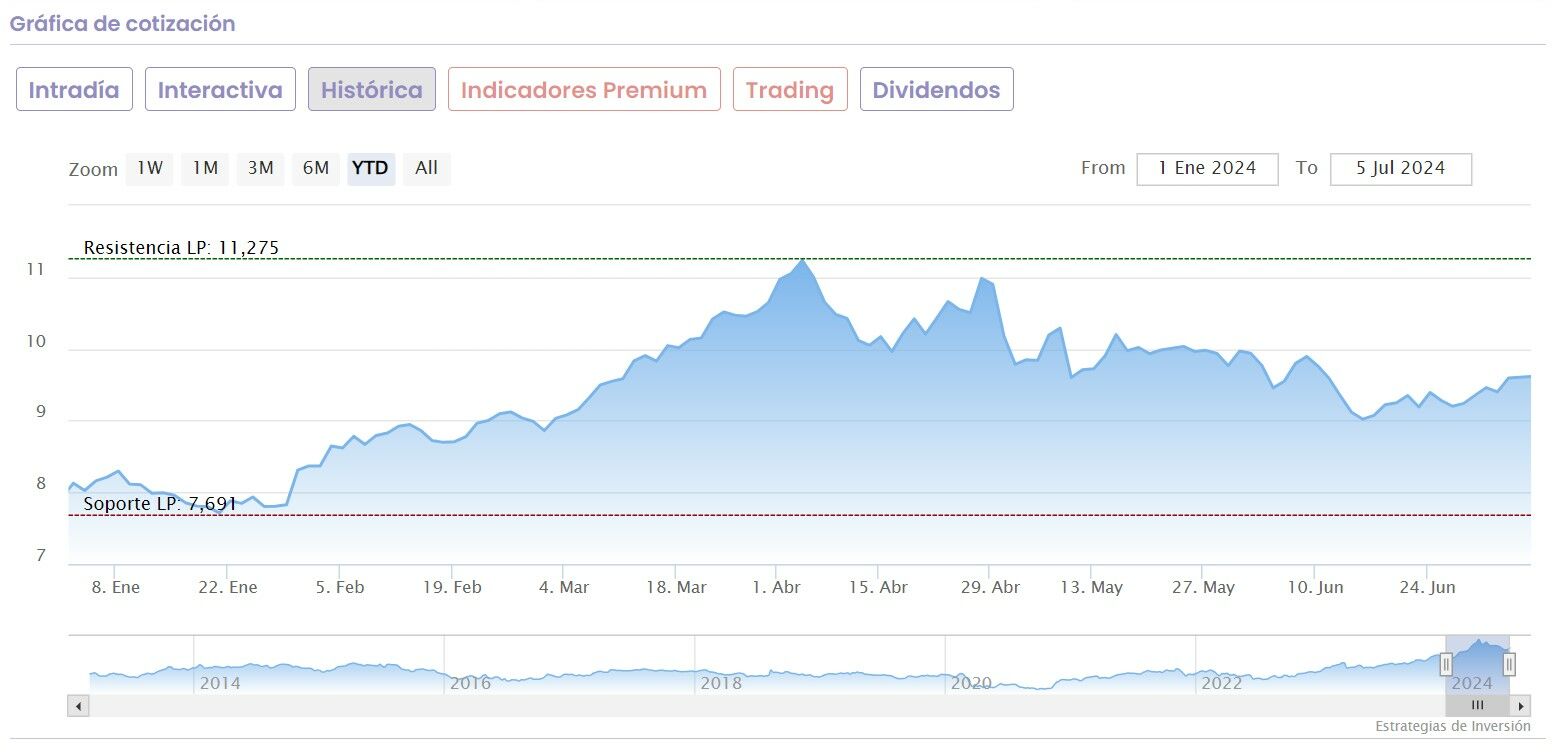1557x754 pixels.
Task: Open the Interactiva chart tab
Action: (220, 90)
